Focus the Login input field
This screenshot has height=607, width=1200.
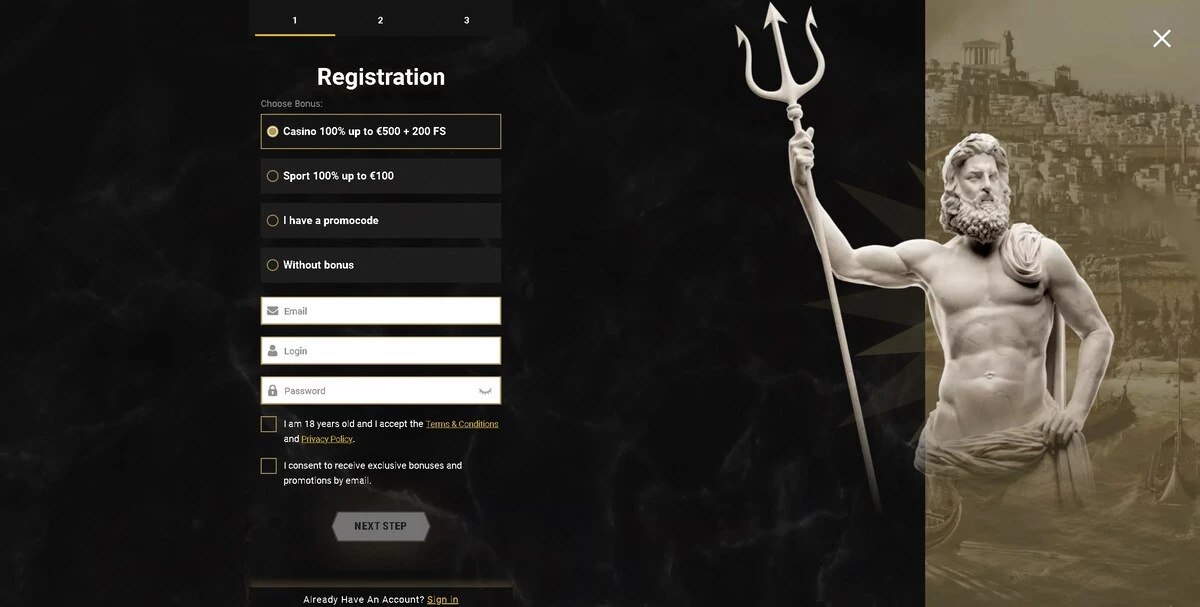tap(381, 351)
